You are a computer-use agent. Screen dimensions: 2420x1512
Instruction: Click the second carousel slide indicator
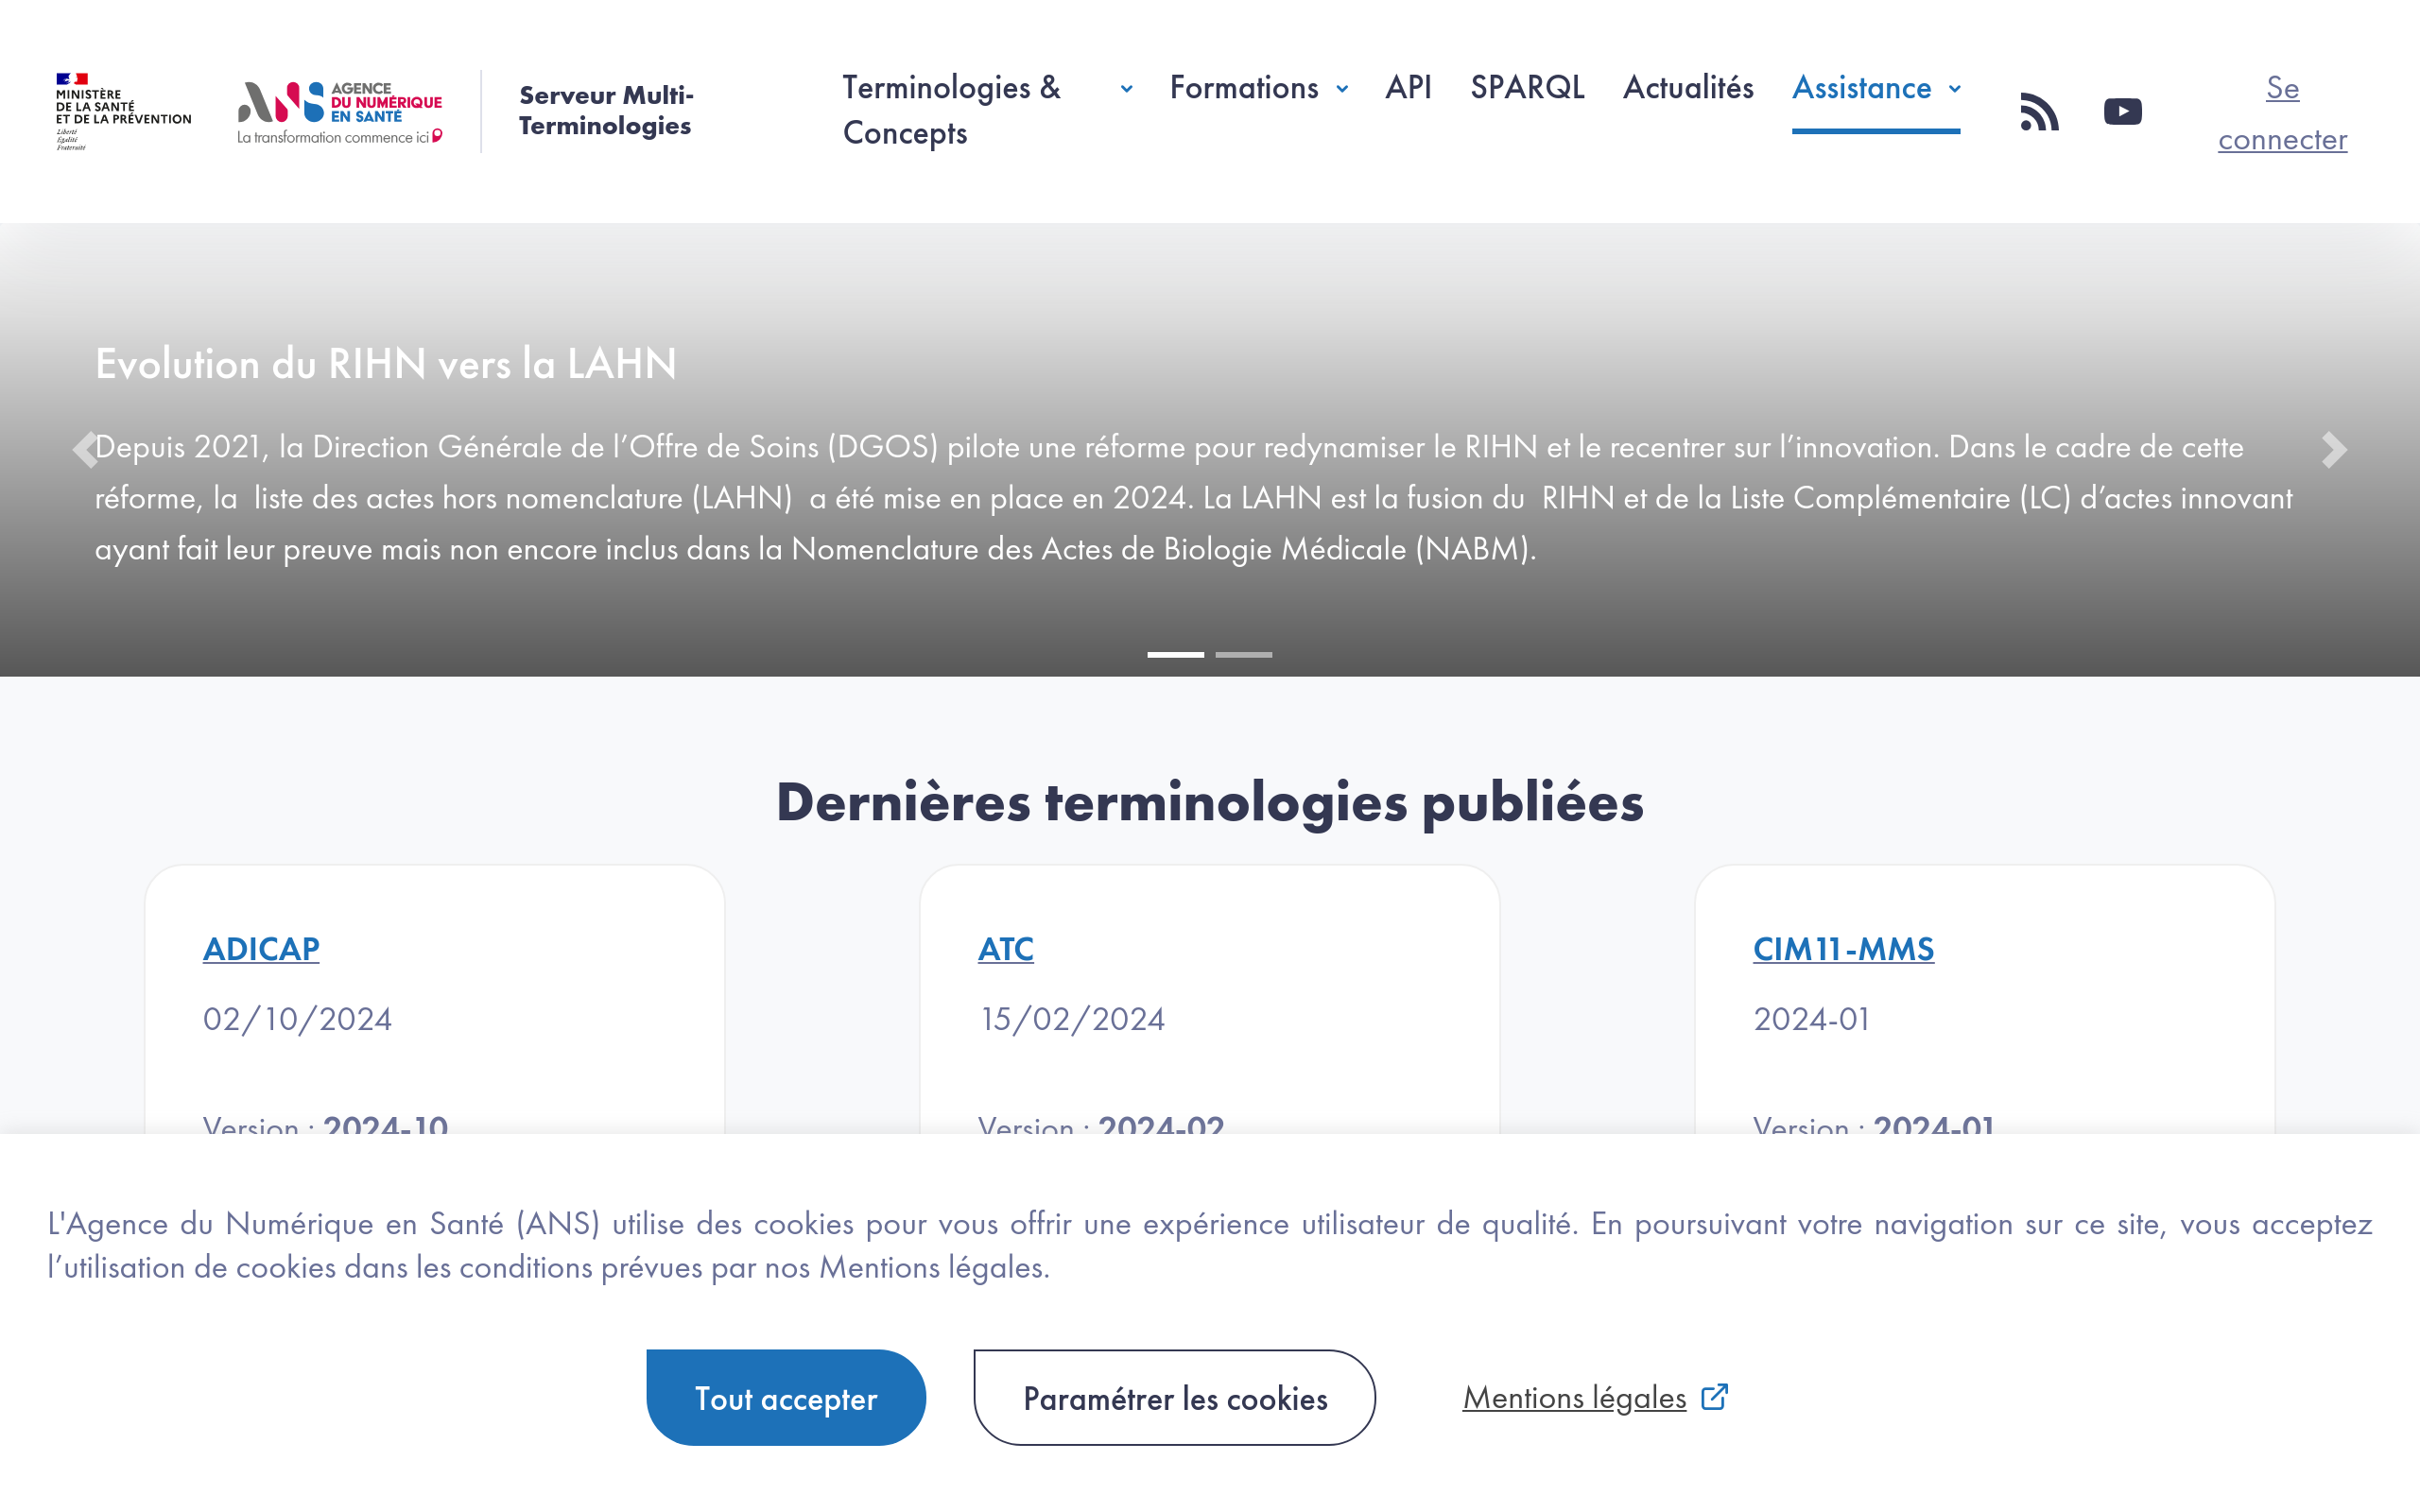pos(1244,653)
